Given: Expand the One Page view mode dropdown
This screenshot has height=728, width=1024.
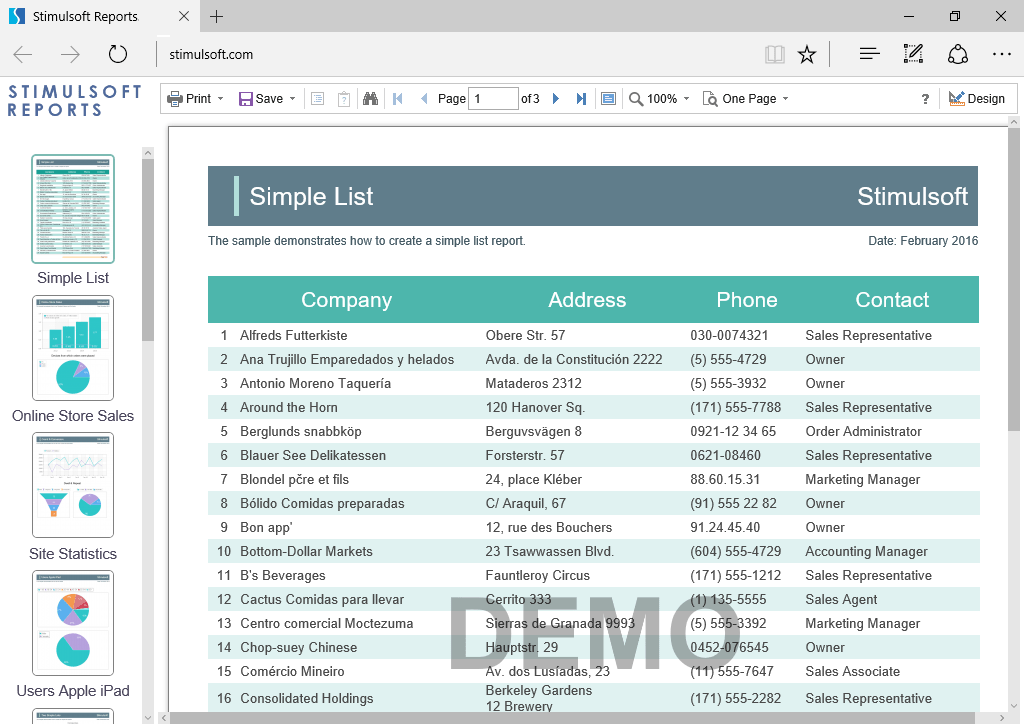Looking at the screenshot, I should point(786,99).
